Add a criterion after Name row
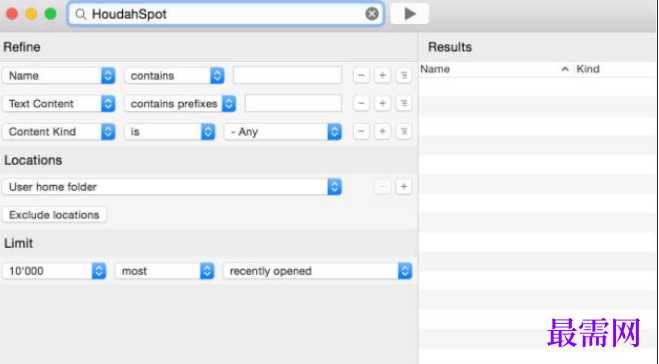Viewport: 659px width, 364px height. [x=382, y=76]
